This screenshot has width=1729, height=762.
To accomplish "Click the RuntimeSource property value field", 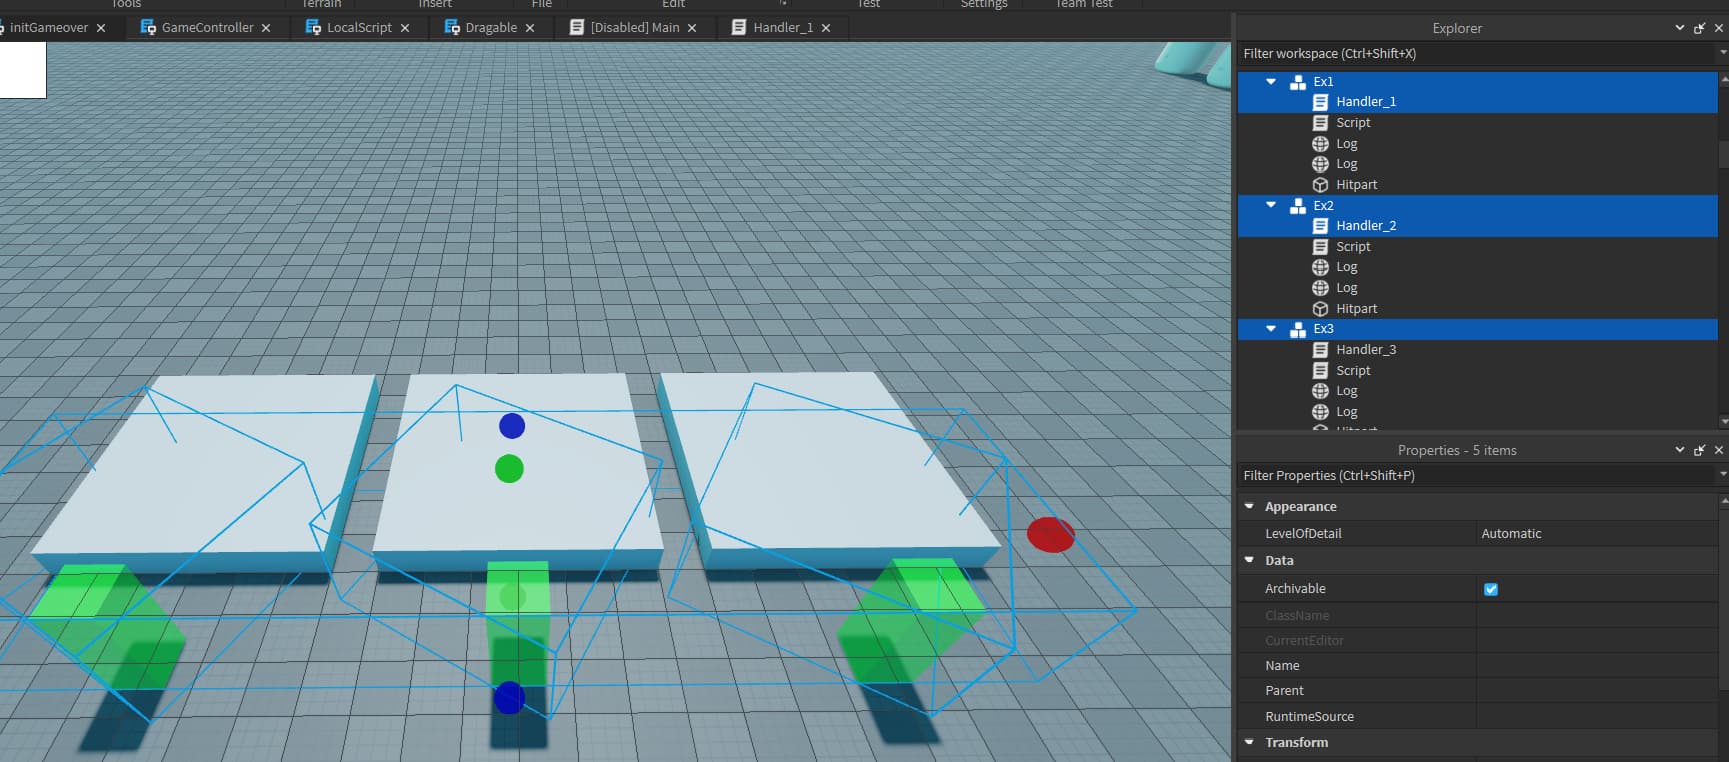I will pyautogui.click(x=1597, y=717).
